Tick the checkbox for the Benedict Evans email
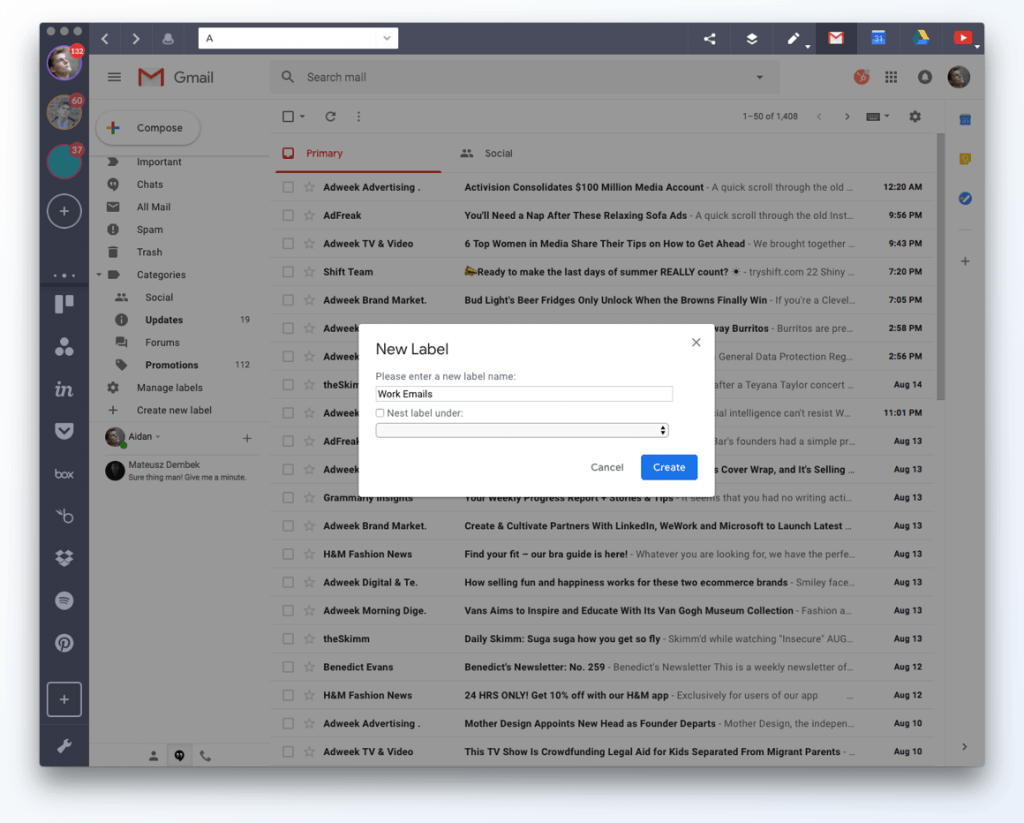This screenshot has height=823, width=1024. 288,667
